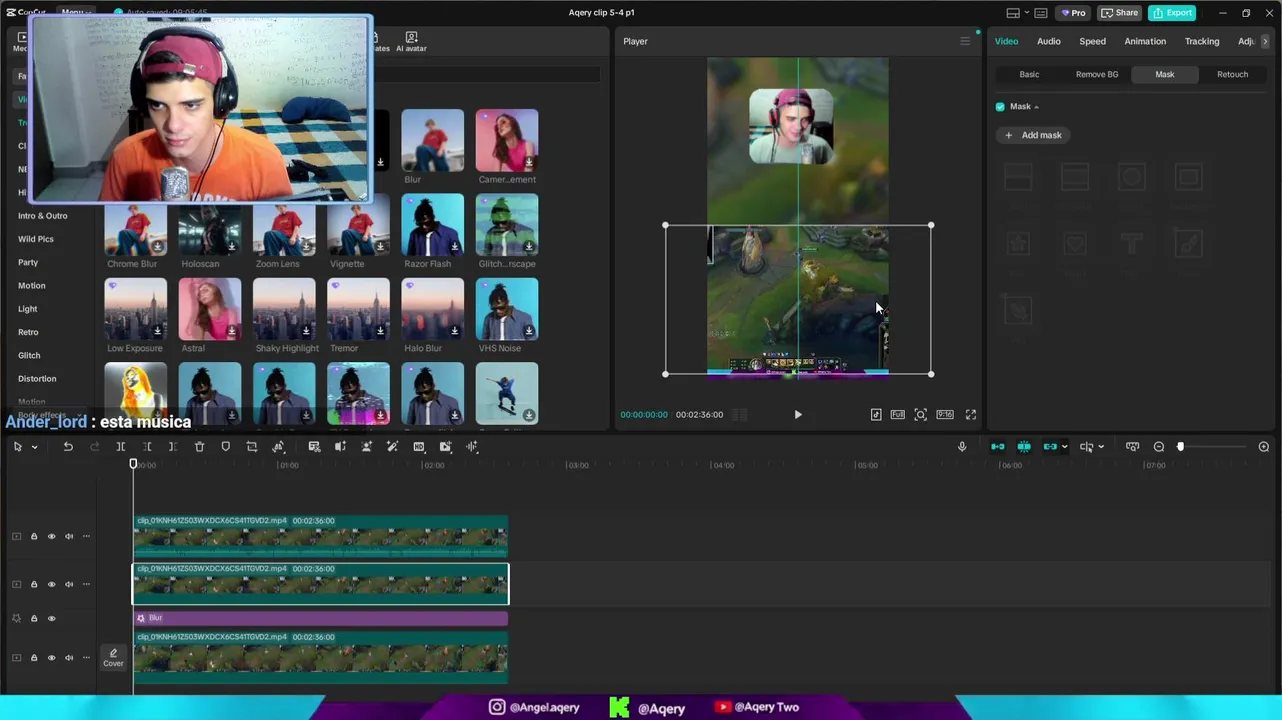
Task: Lock the Blur effect track
Action: pos(34,618)
